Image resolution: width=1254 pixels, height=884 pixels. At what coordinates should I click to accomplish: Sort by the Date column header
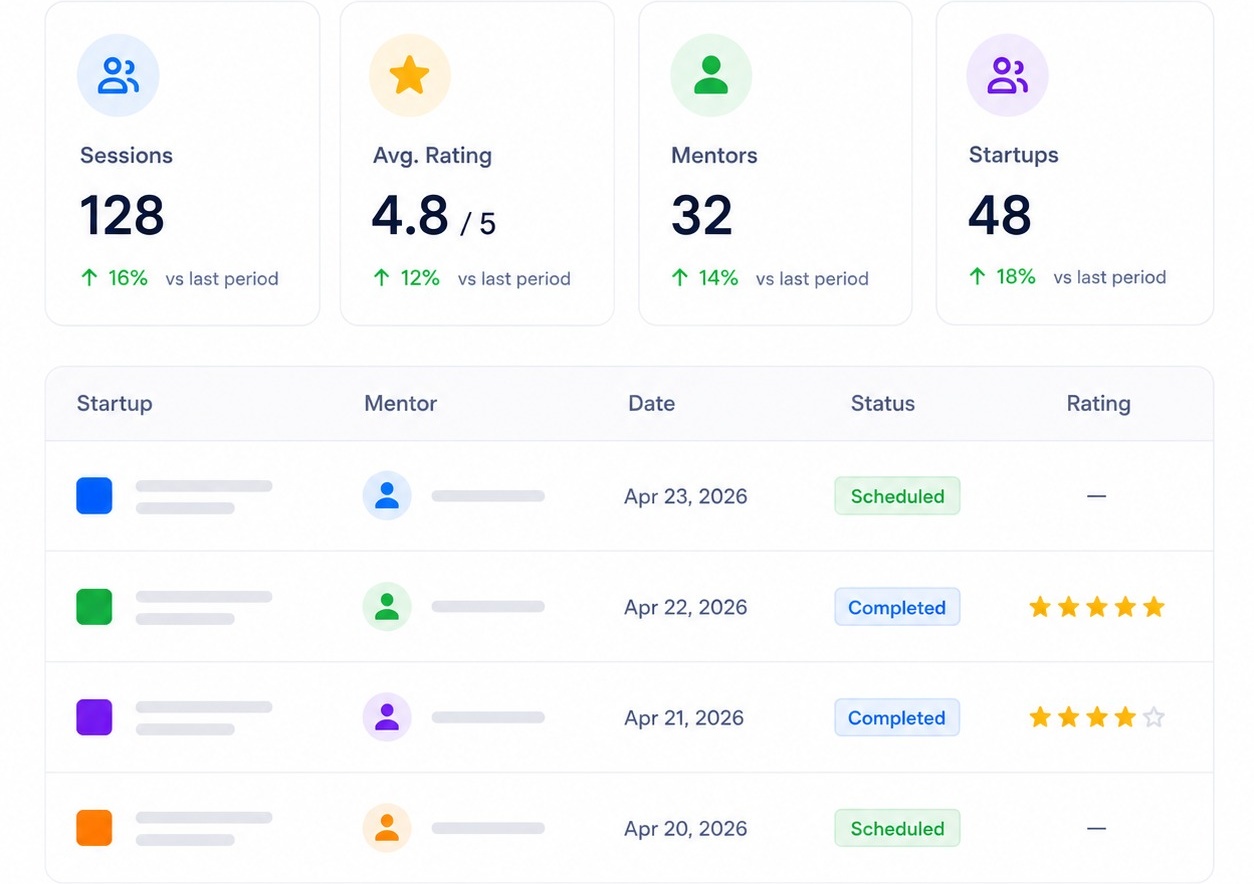click(651, 404)
